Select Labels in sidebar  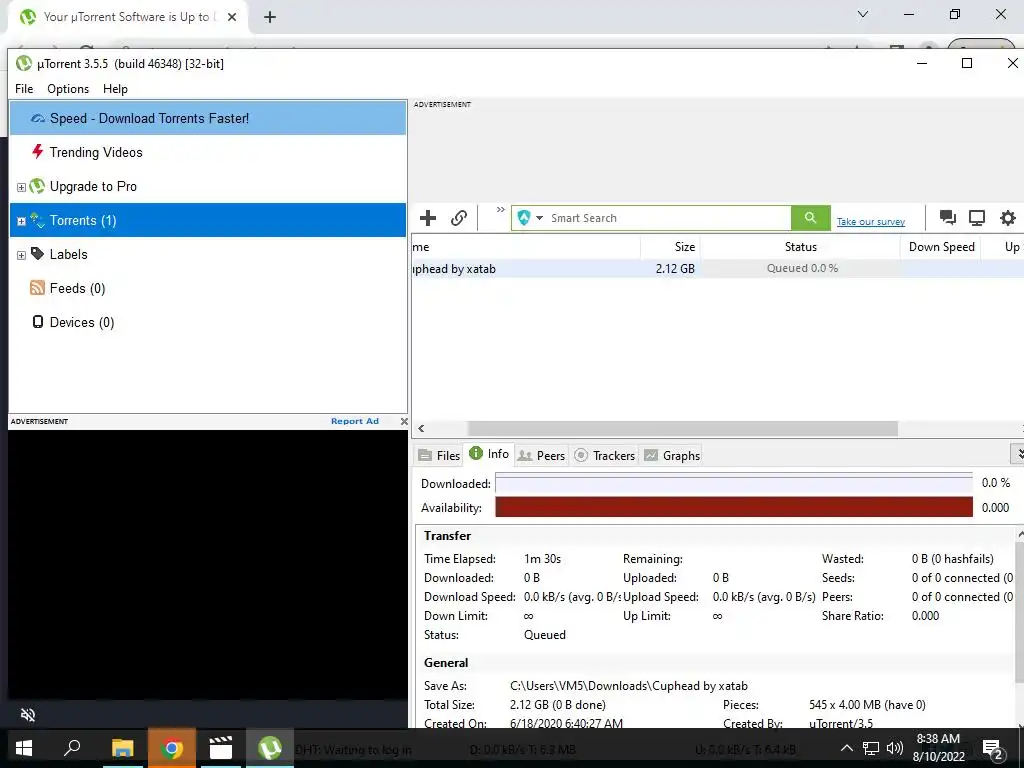[x=208, y=254]
